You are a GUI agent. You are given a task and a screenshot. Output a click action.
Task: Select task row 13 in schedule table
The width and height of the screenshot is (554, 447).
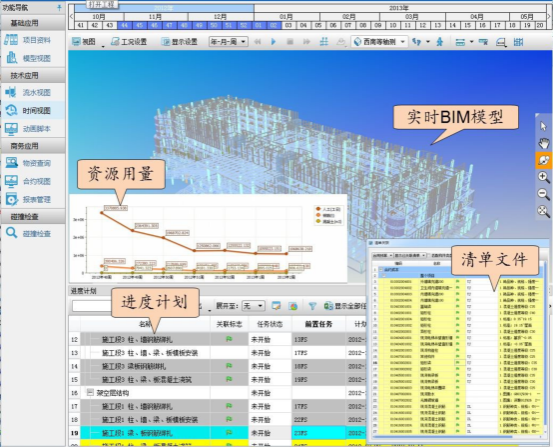pyautogui.click(x=218, y=353)
